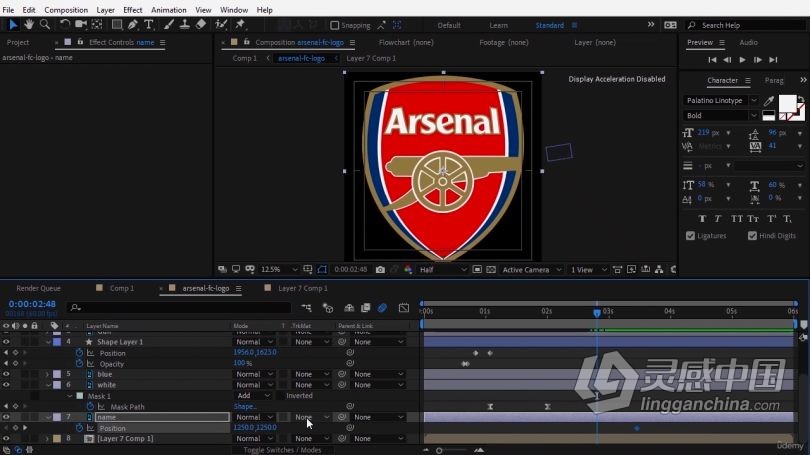The image size is (810, 455).
Task: Select the Horizontal Type tool
Action: click(149, 24)
